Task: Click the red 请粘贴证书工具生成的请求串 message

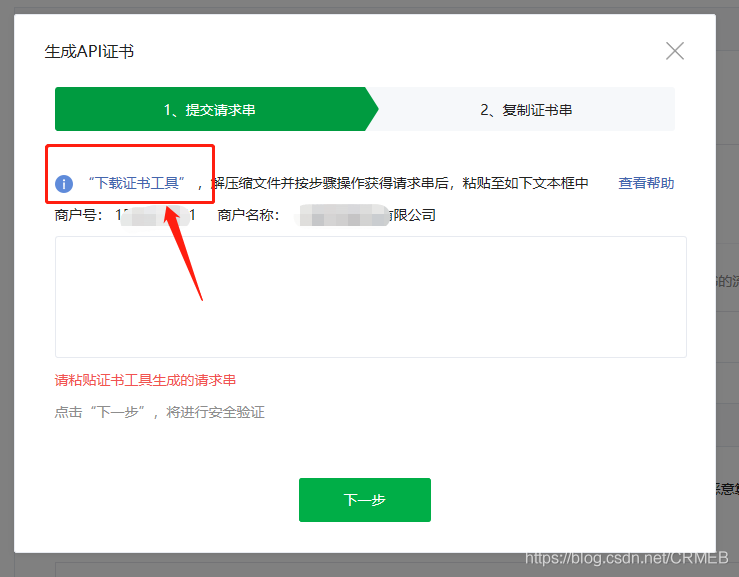Action: click(x=145, y=380)
